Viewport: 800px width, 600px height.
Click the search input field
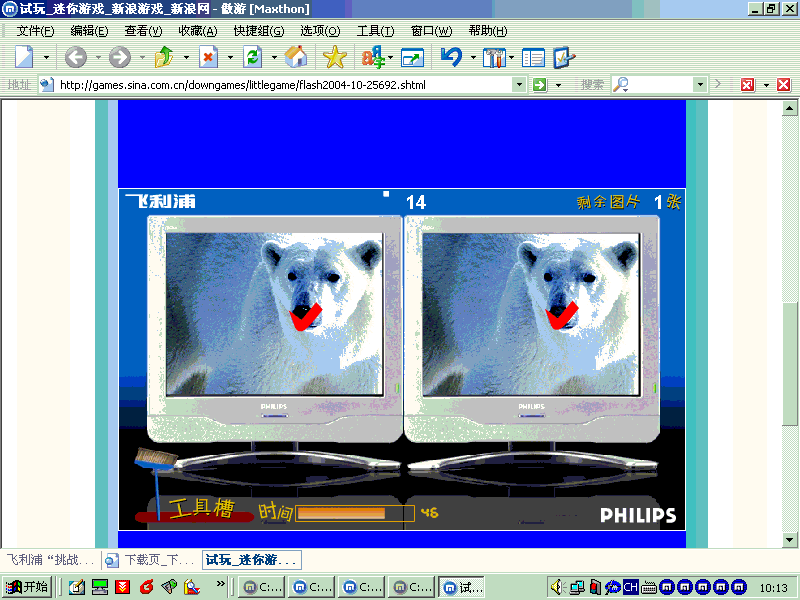pos(661,85)
